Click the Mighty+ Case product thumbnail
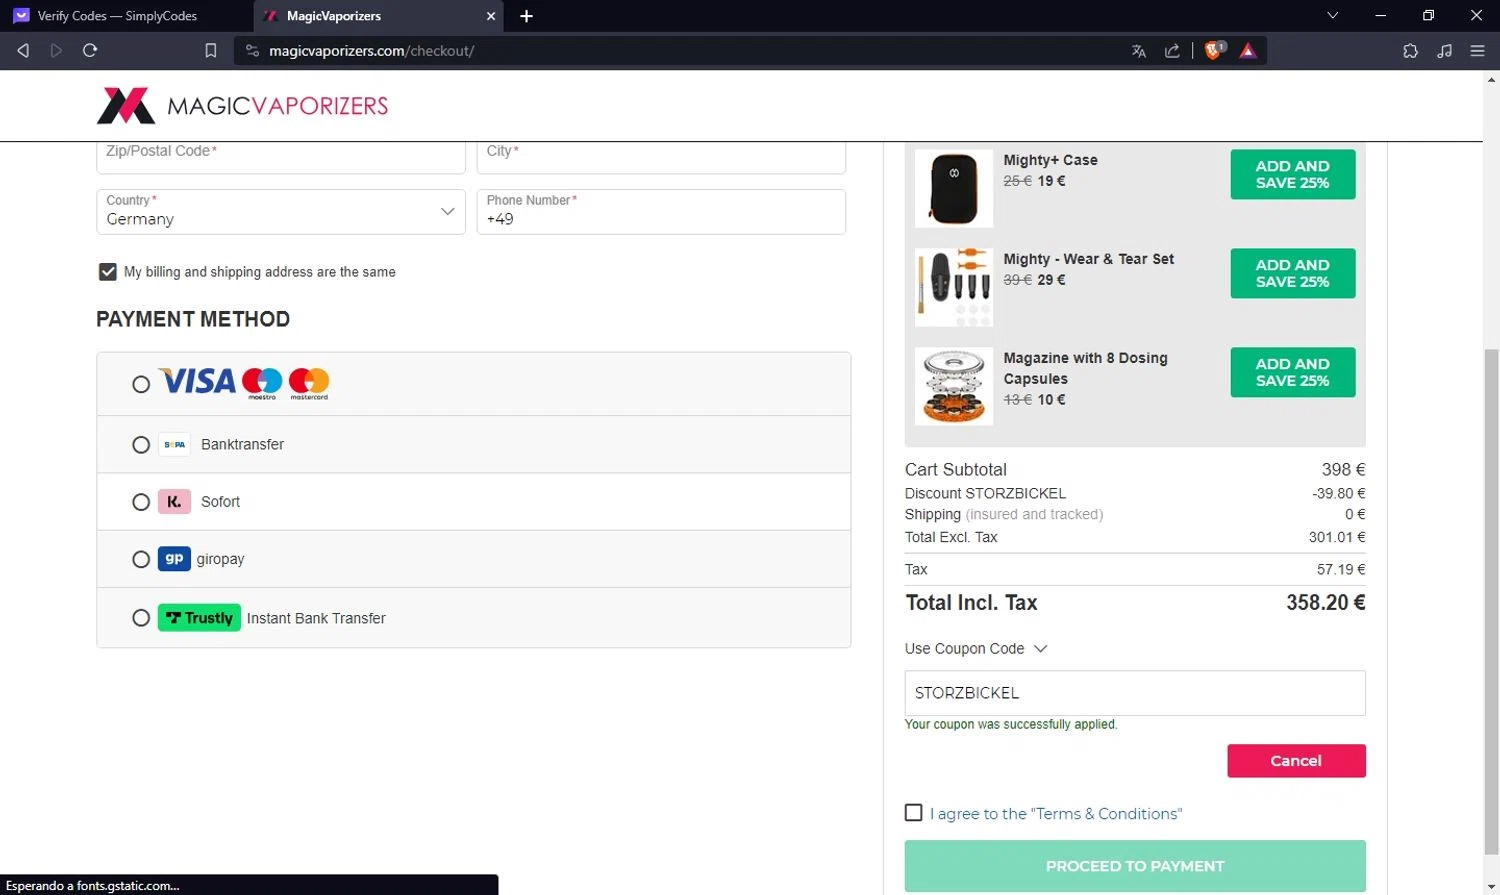 pyautogui.click(x=954, y=188)
